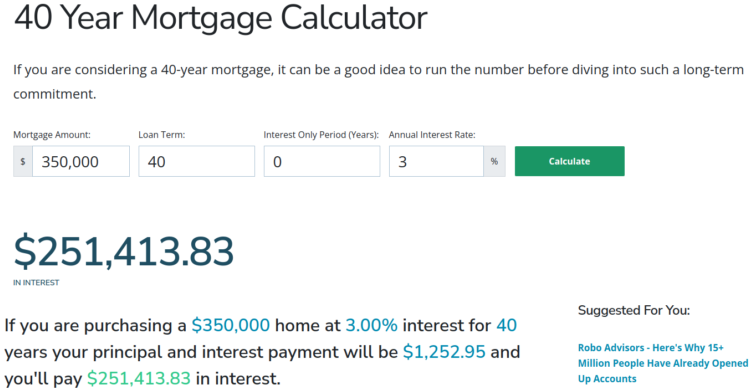Image resolution: width=750 pixels, height=390 pixels.
Task: Click the blue $350,000 home price text
Action: tap(231, 325)
